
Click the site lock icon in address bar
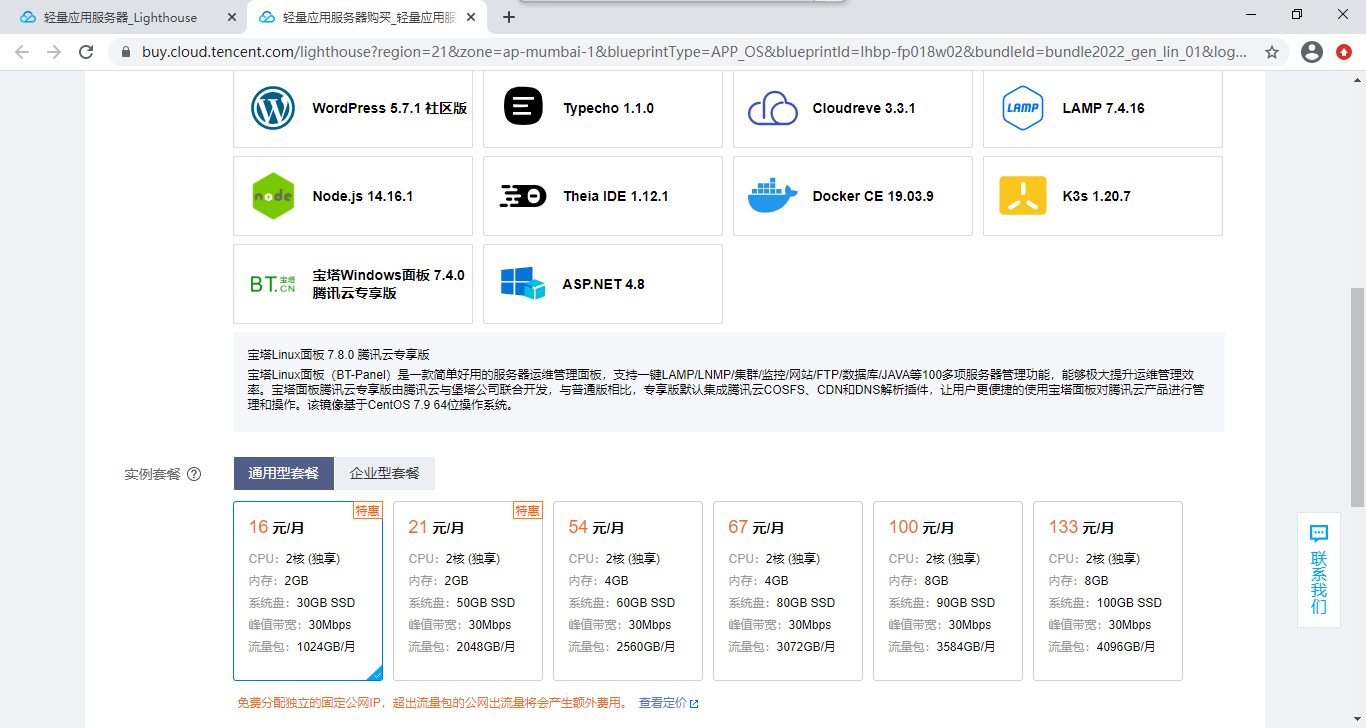pyautogui.click(x=125, y=52)
